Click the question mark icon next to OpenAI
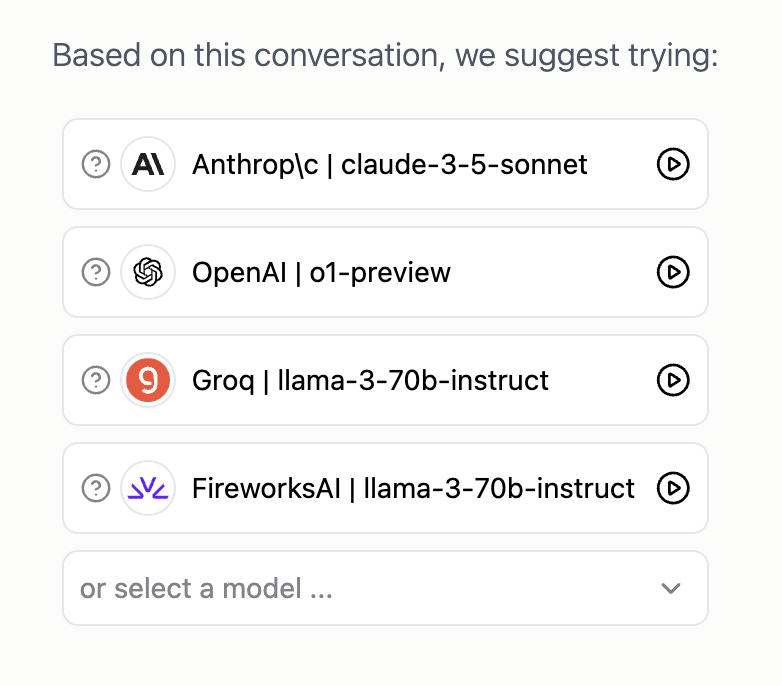This screenshot has height=686, width=782. click(95, 272)
